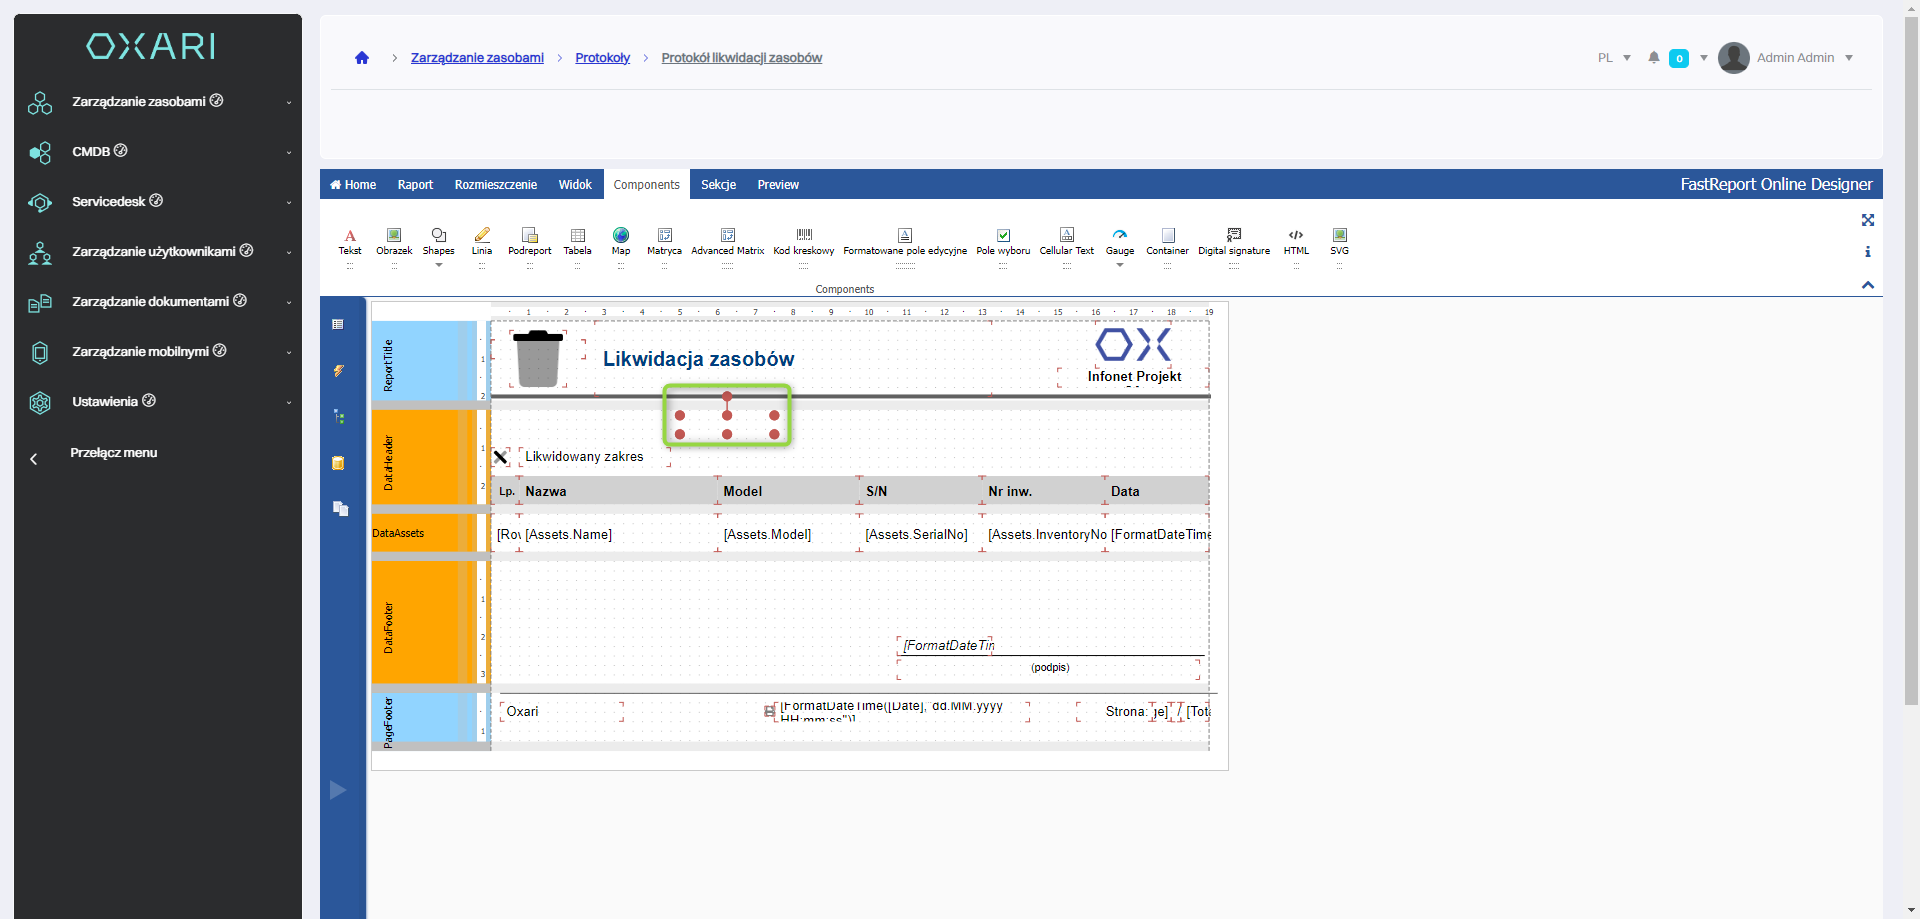This screenshot has width=1920, height=919.
Task: Switch to the Preview tab
Action: pyautogui.click(x=778, y=185)
